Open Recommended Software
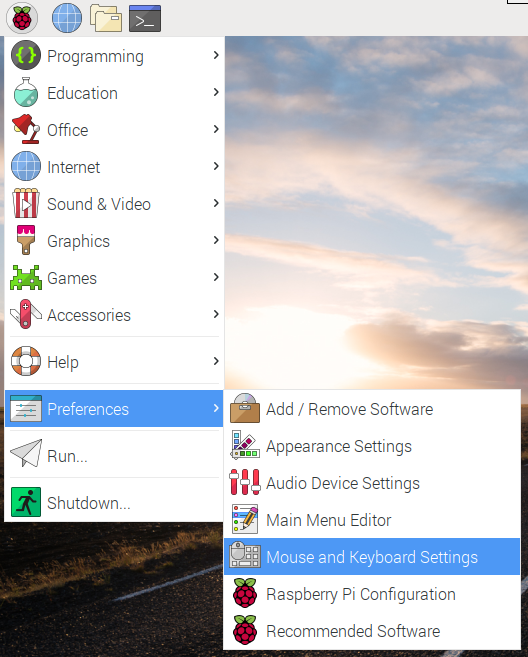This screenshot has width=528, height=657. click(x=372, y=630)
